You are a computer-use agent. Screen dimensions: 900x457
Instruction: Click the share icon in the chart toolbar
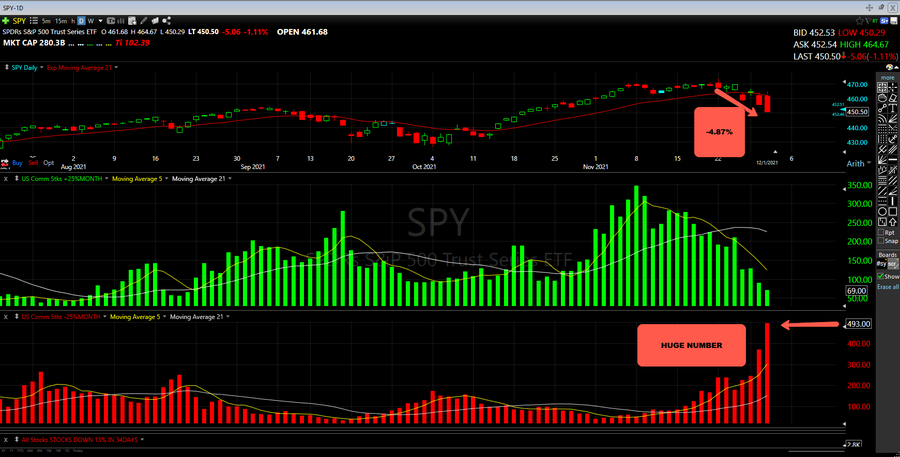coord(166,21)
